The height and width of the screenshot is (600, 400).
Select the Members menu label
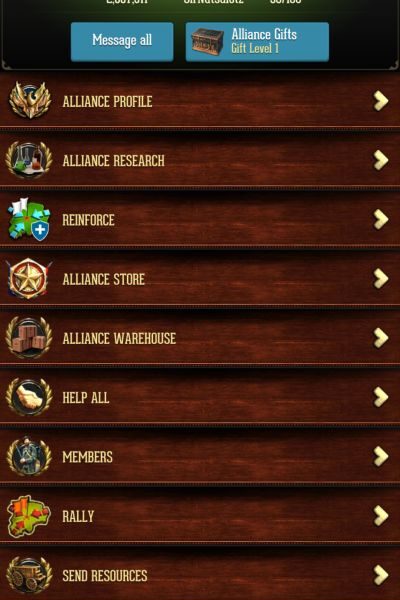coord(88,457)
